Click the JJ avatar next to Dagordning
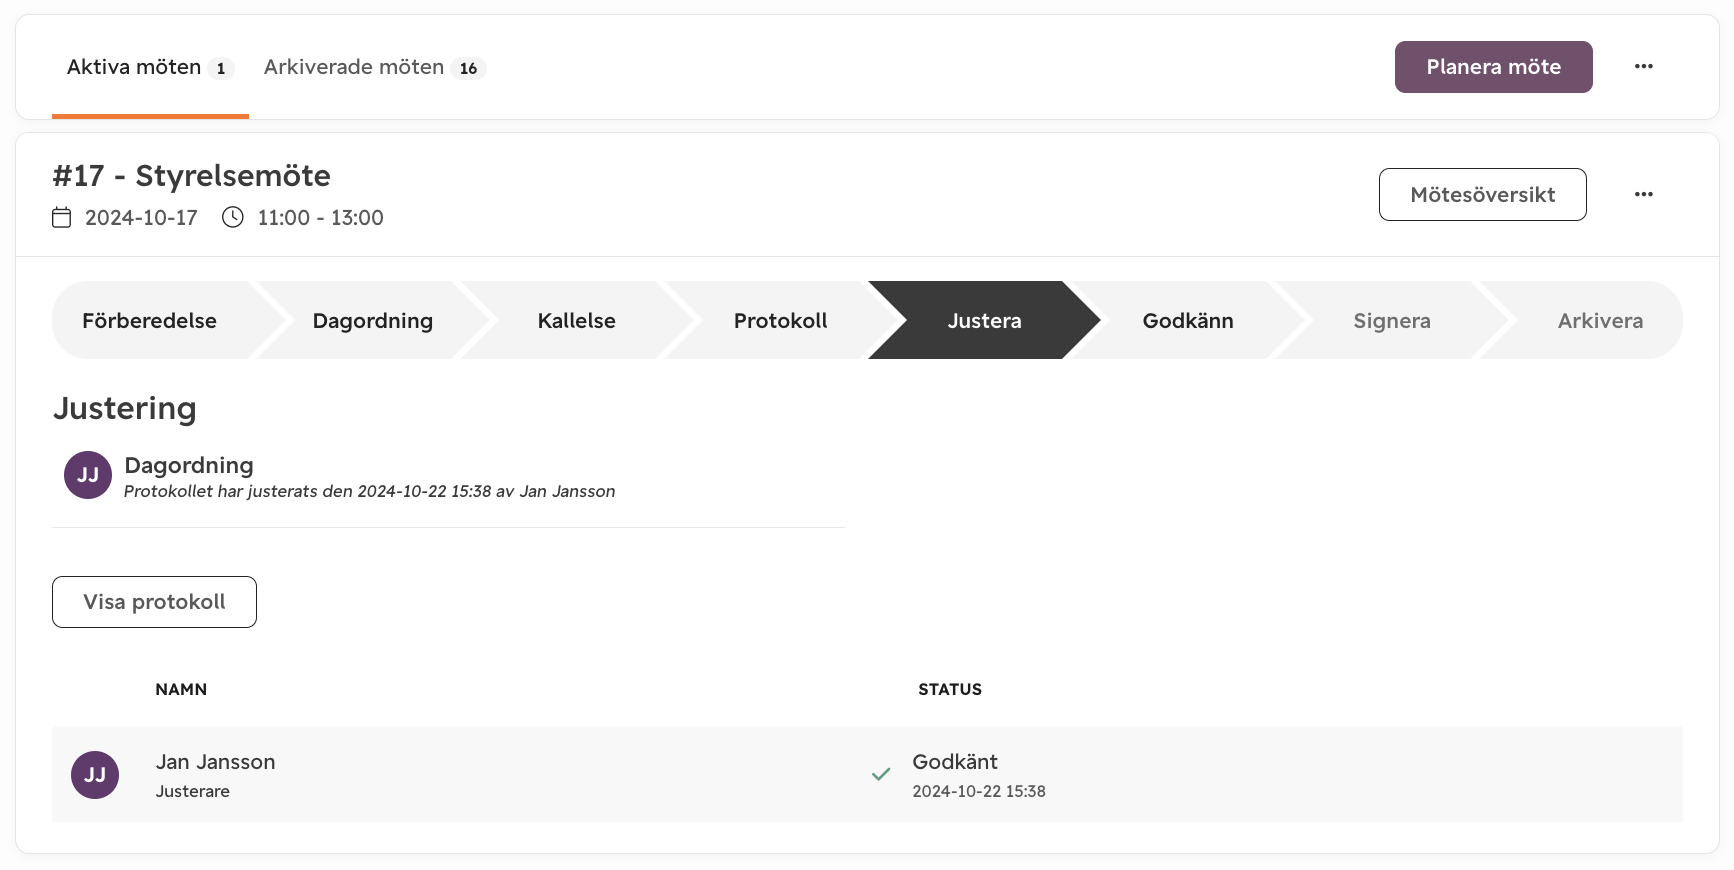Viewport: 1734px width, 870px height. [x=88, y=475]
